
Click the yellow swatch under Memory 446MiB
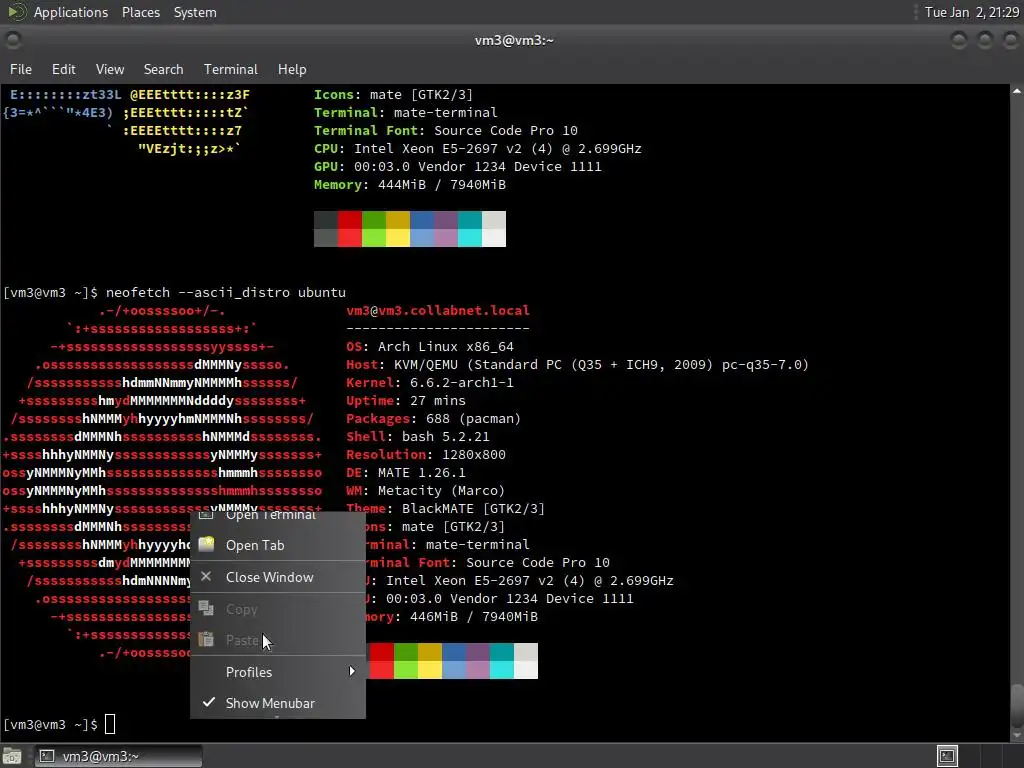point(430,661)
